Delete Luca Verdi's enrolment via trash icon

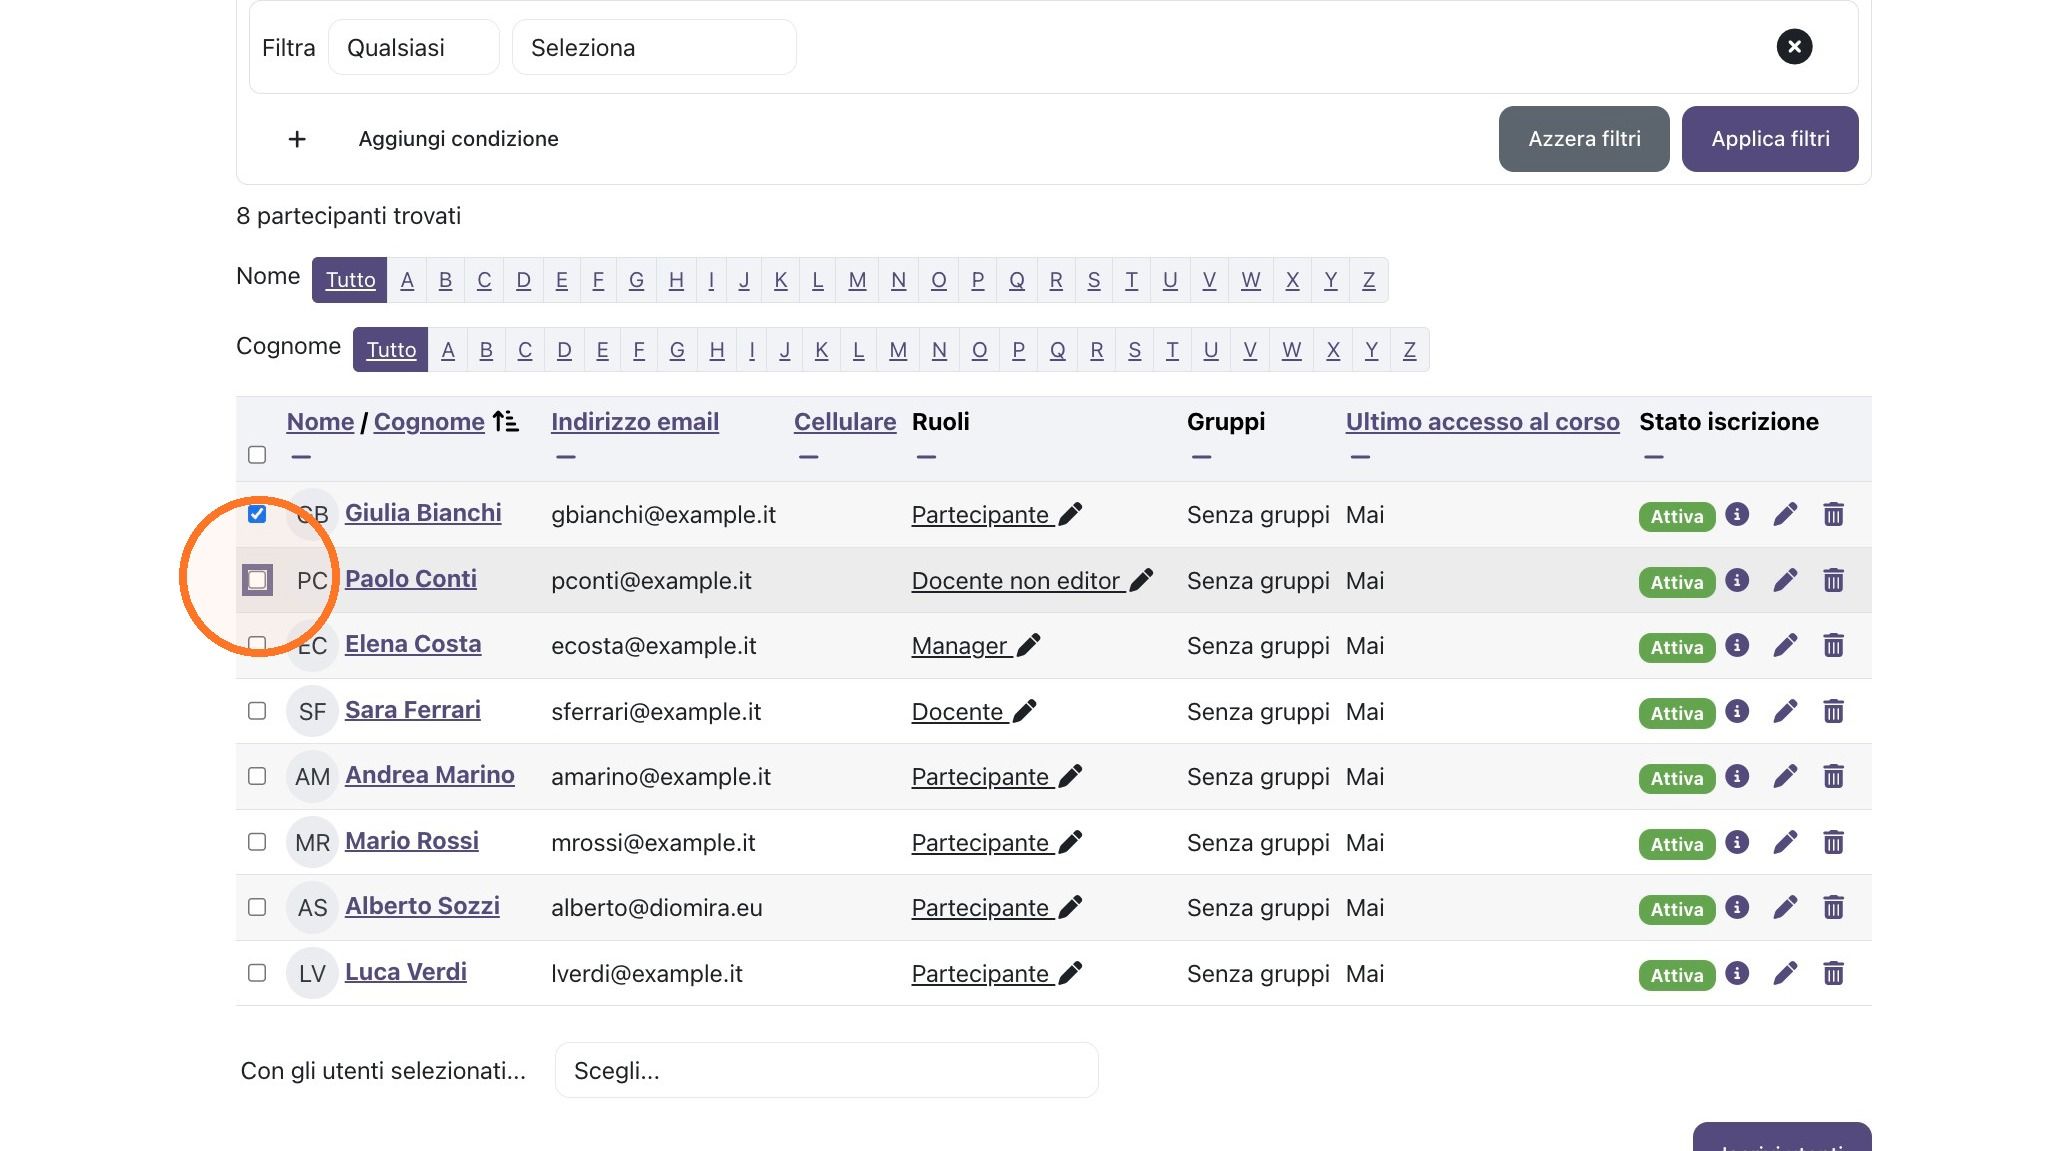tap(1833, 973)
